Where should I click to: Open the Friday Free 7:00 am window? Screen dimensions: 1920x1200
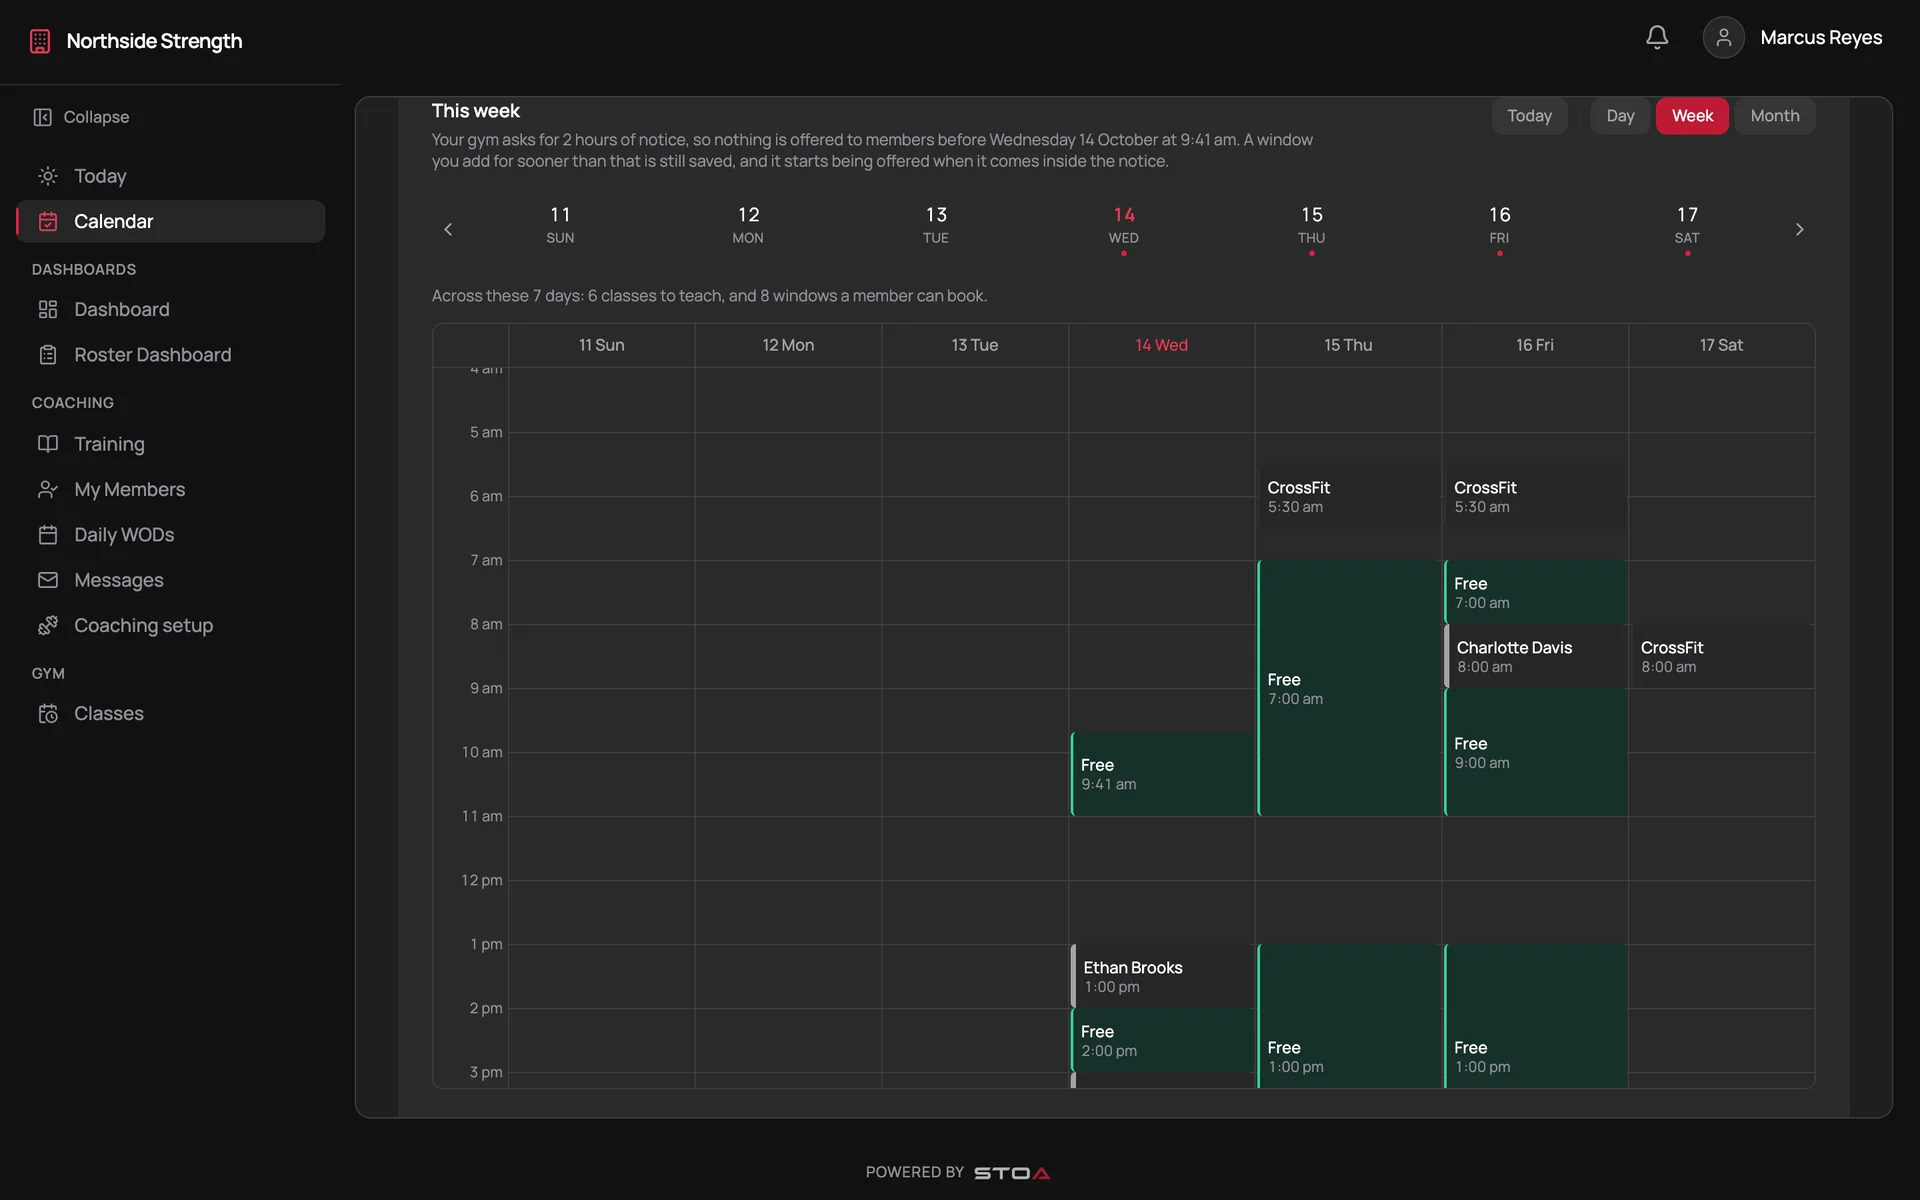1535,592
